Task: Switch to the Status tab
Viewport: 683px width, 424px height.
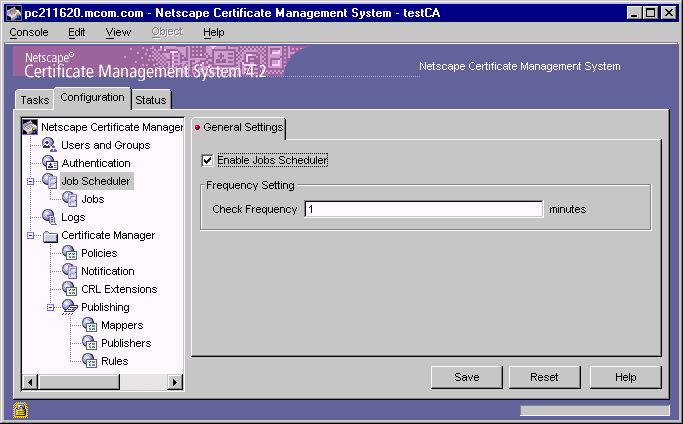Action: (x=151, y=100)
